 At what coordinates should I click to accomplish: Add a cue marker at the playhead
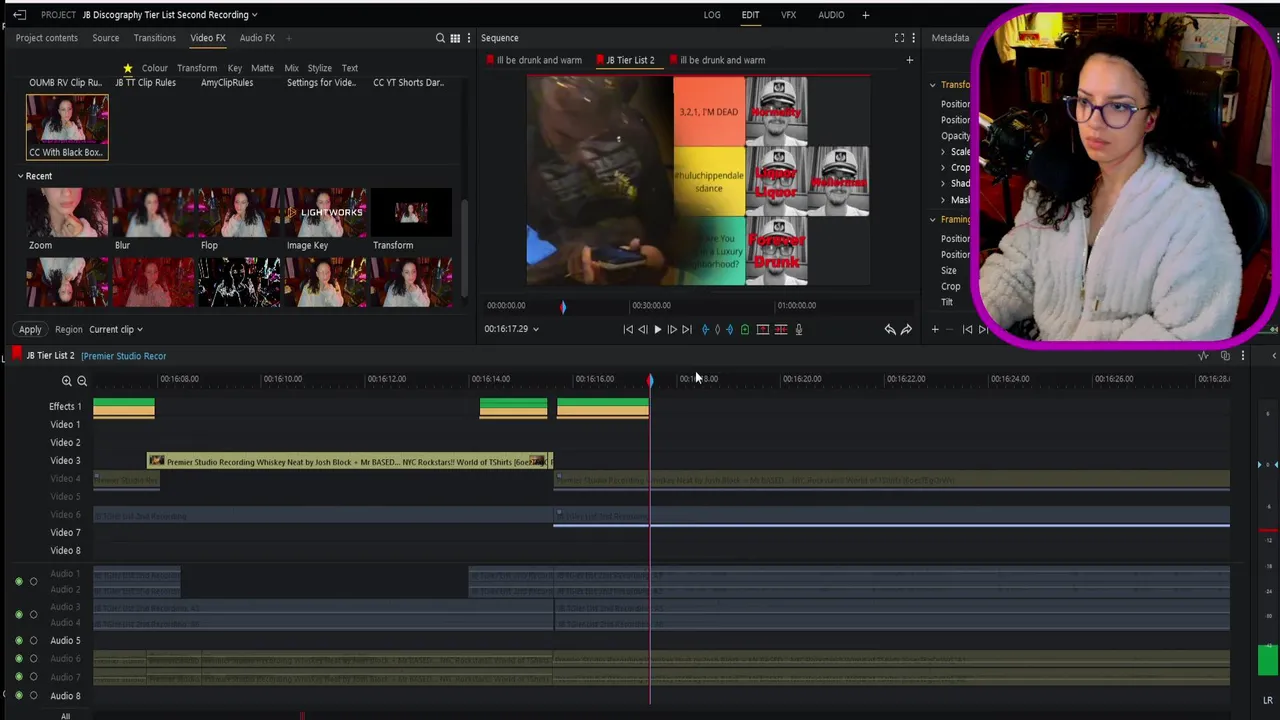pyautogui.click(x=744, y=329)
